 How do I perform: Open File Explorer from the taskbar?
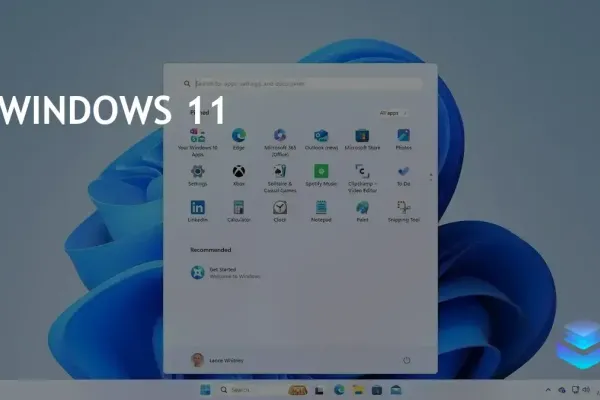point(358,390)
